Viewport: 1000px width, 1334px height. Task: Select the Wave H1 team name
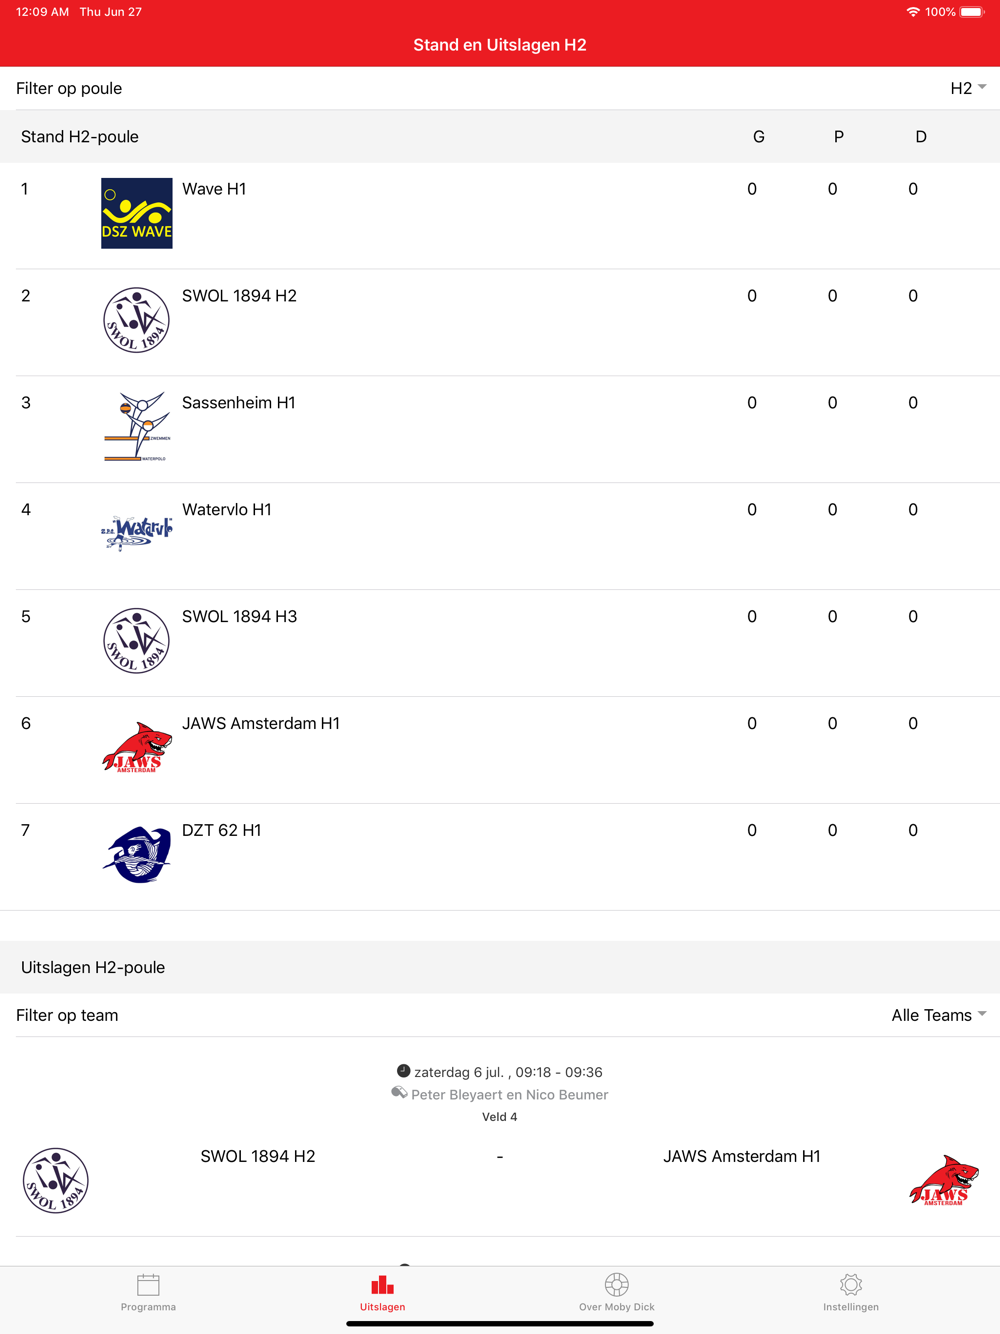tap(214, 189)
